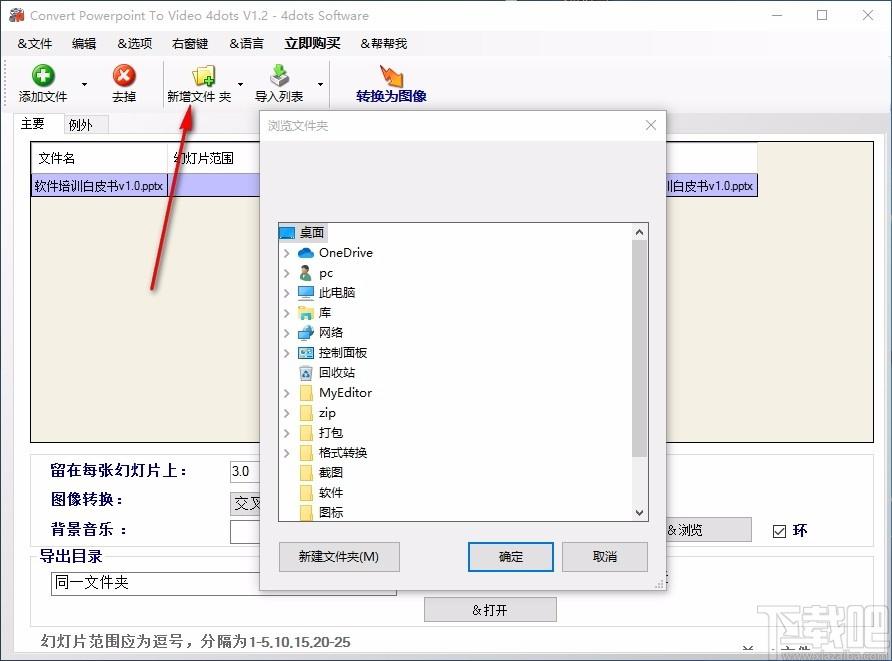Select the 库 library icon
The image size is (892, 661).
[306, 313]
